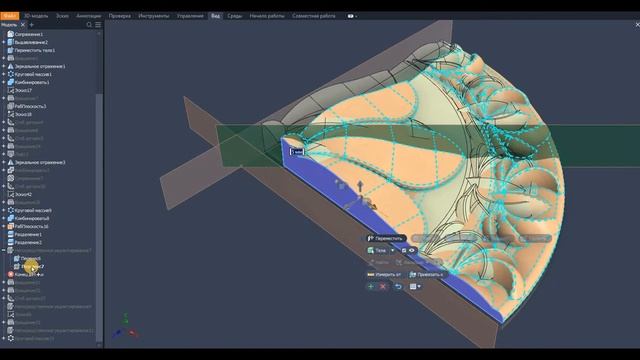Viewport: 640px width, 360px height.
Task: Expand the Комбинировать1 node
Action: (x=4, y=82)
